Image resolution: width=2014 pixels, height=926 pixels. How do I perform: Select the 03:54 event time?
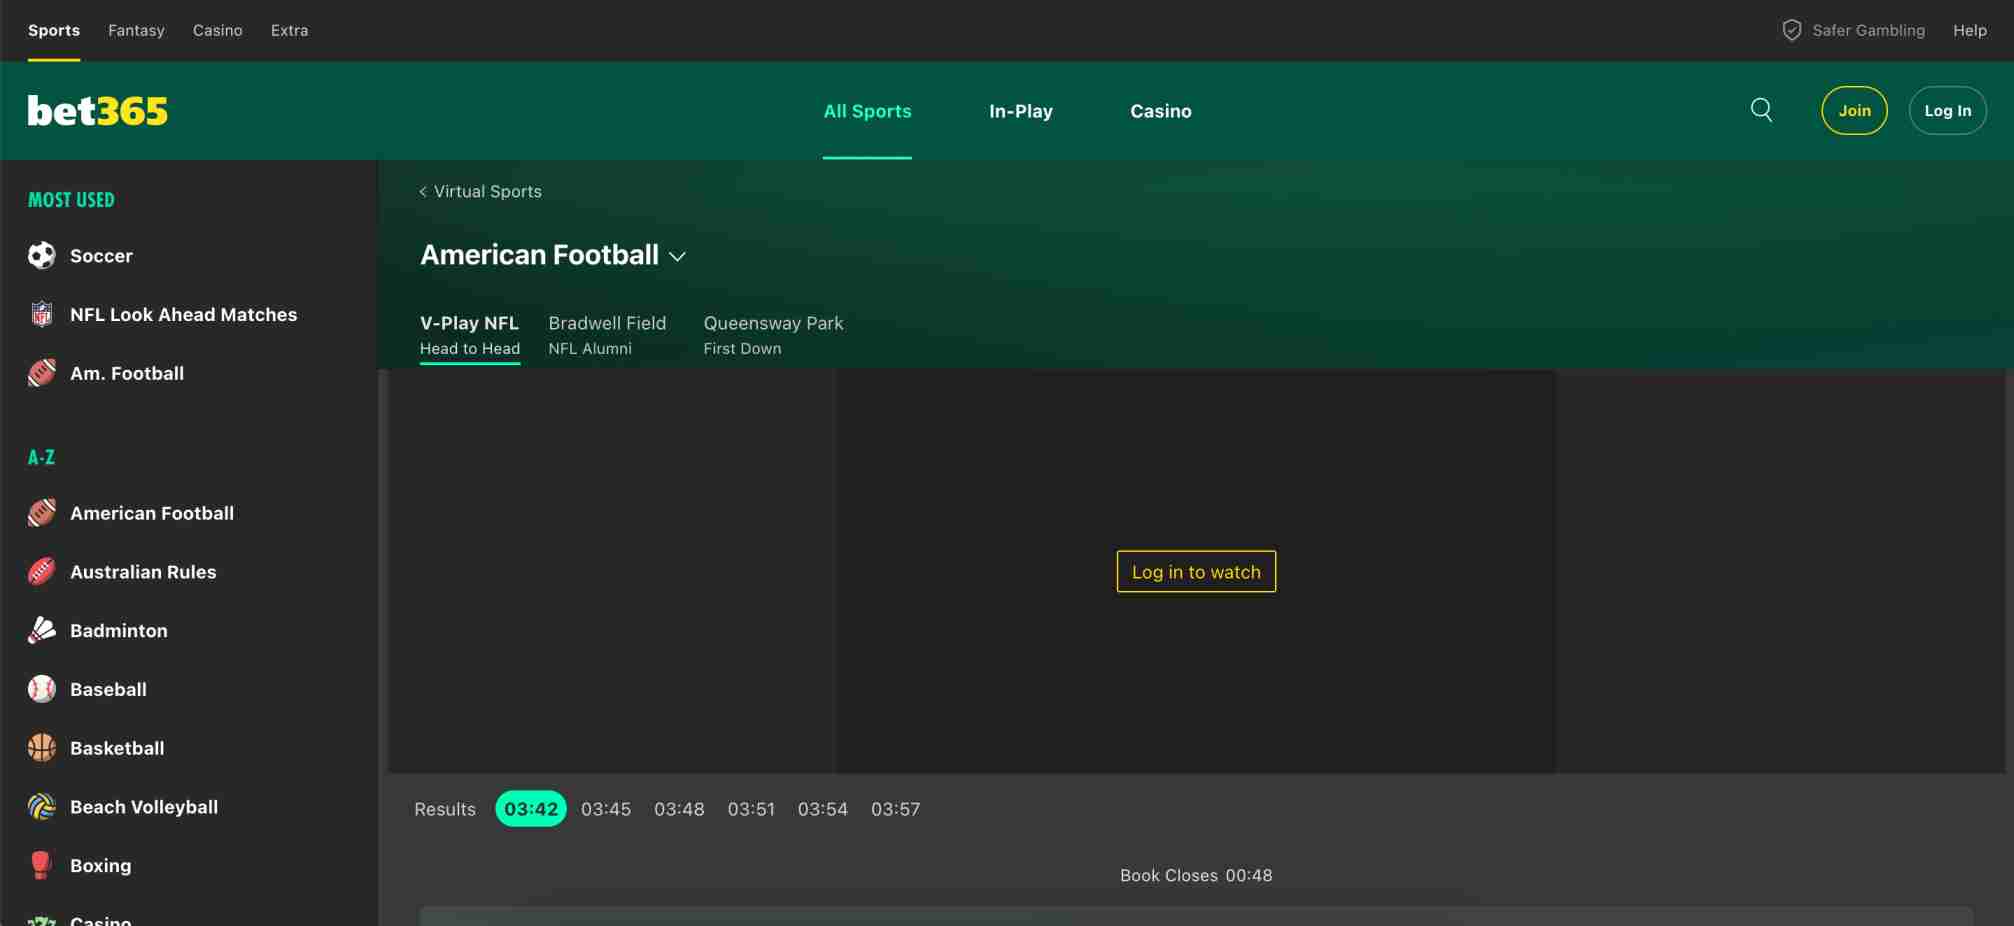(822, 809)
